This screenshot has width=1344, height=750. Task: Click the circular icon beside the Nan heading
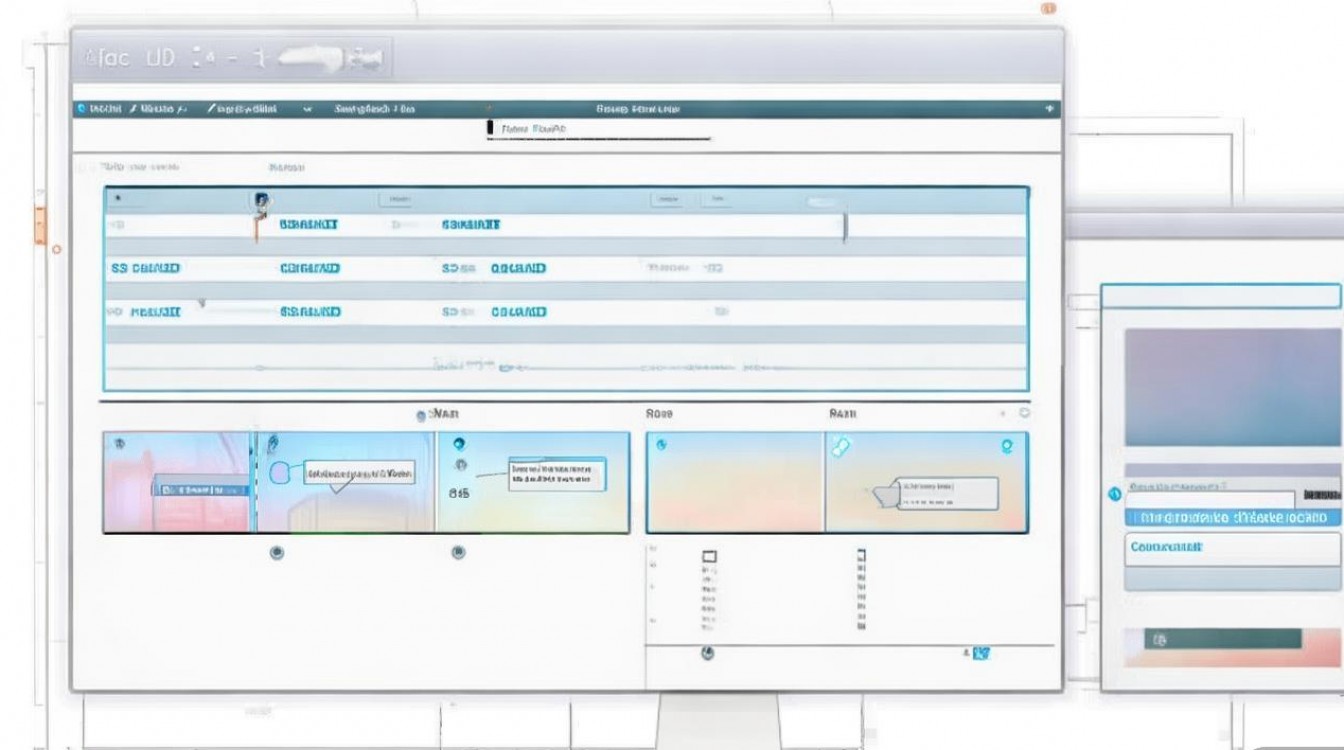point(421,415)
